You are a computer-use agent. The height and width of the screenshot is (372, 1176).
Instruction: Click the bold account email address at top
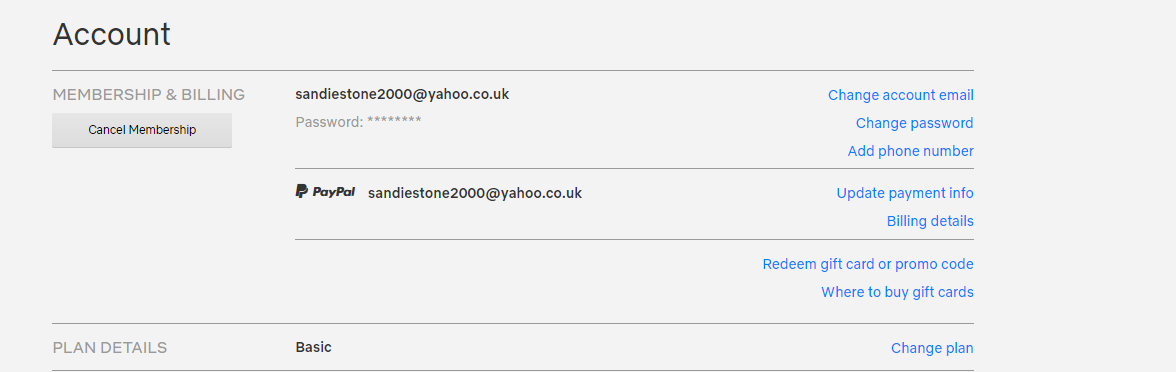tap(402, 94)
